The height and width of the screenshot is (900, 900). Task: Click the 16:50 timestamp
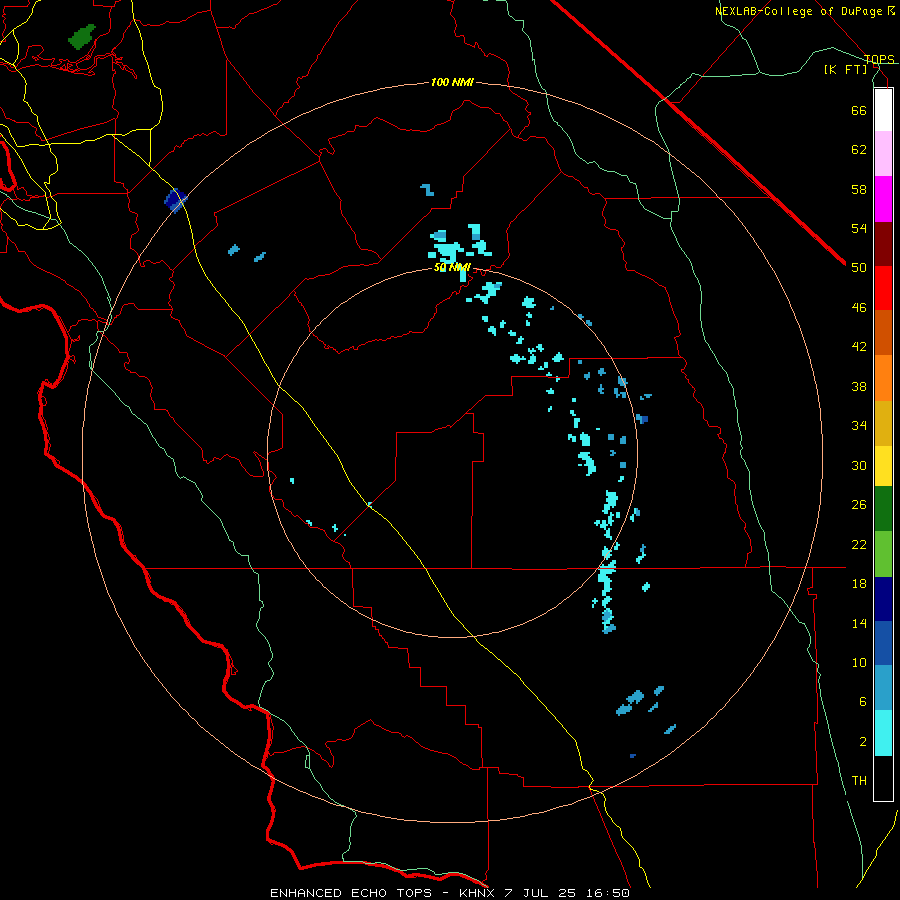(x=608, y=893)
